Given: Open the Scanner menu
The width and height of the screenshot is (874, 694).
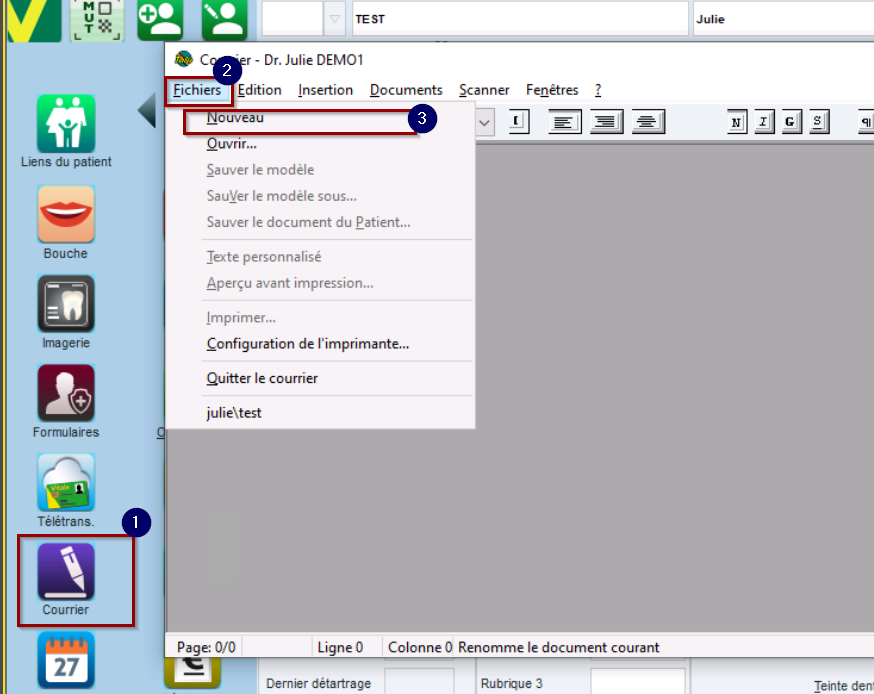Looking at the screenshot, I should pos(484,90).
